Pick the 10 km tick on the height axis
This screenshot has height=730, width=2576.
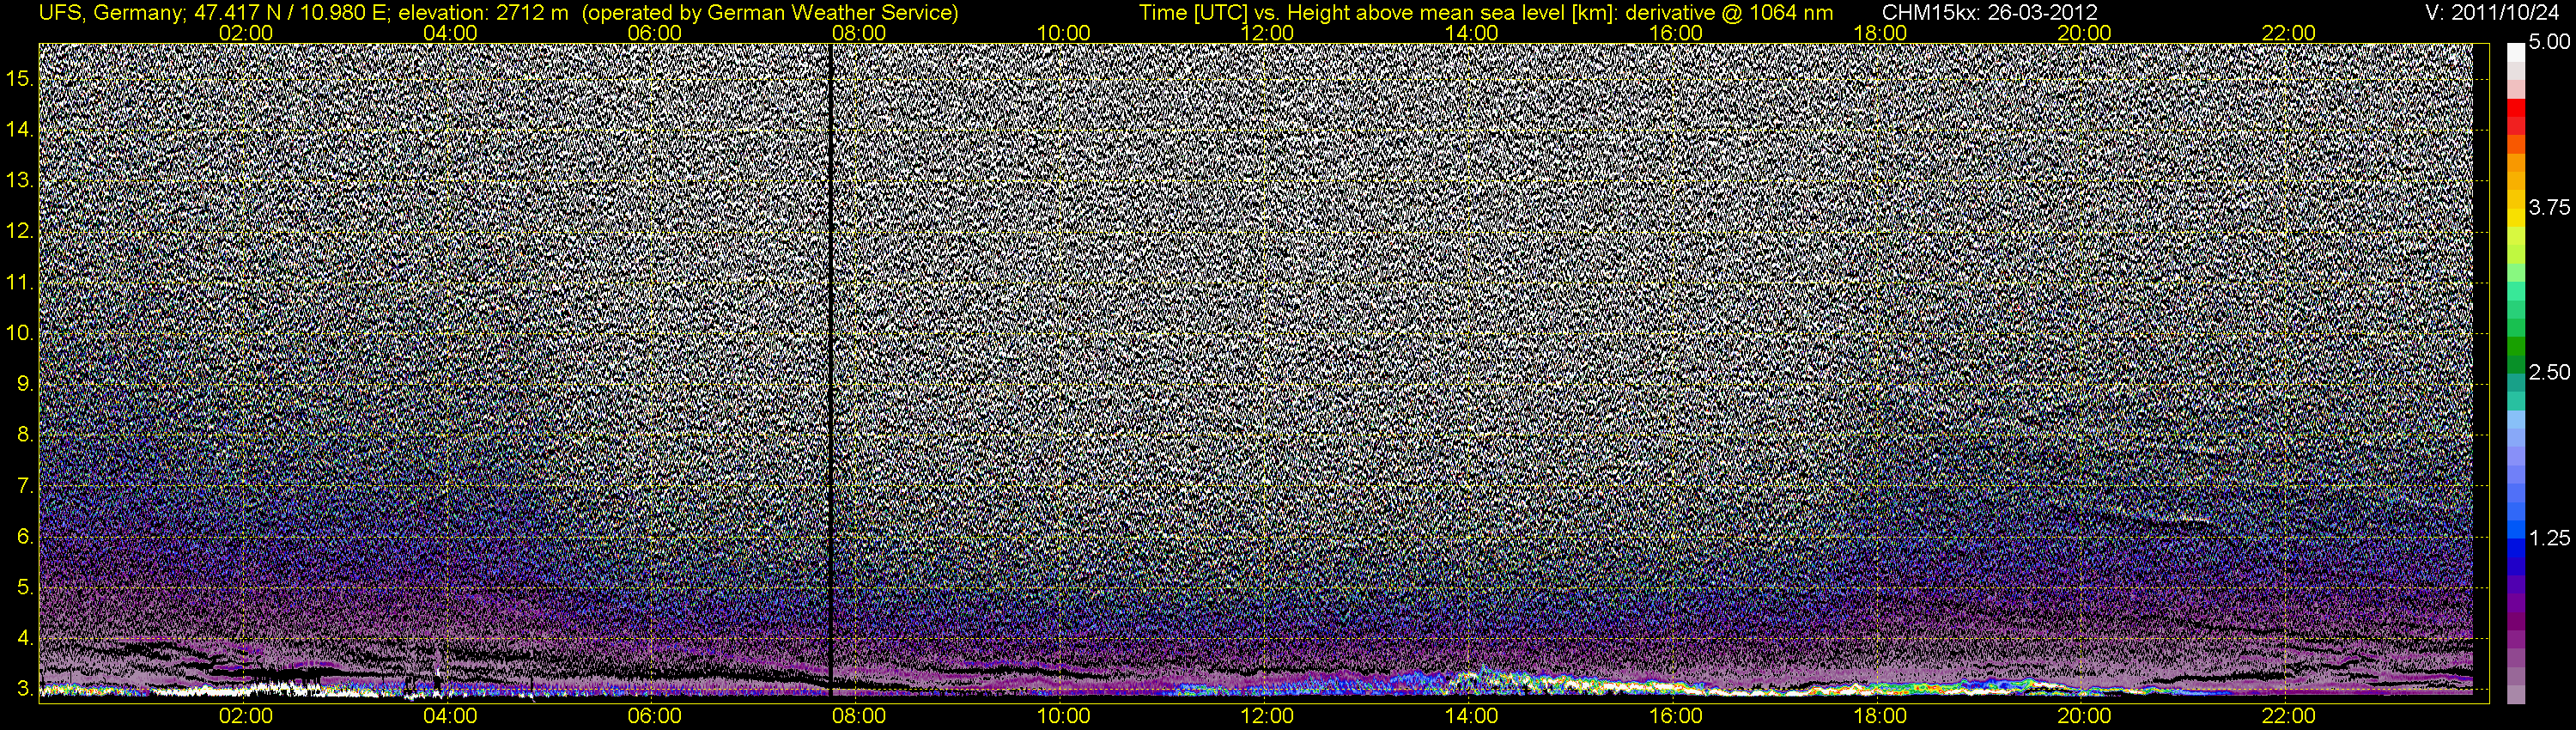20,333
